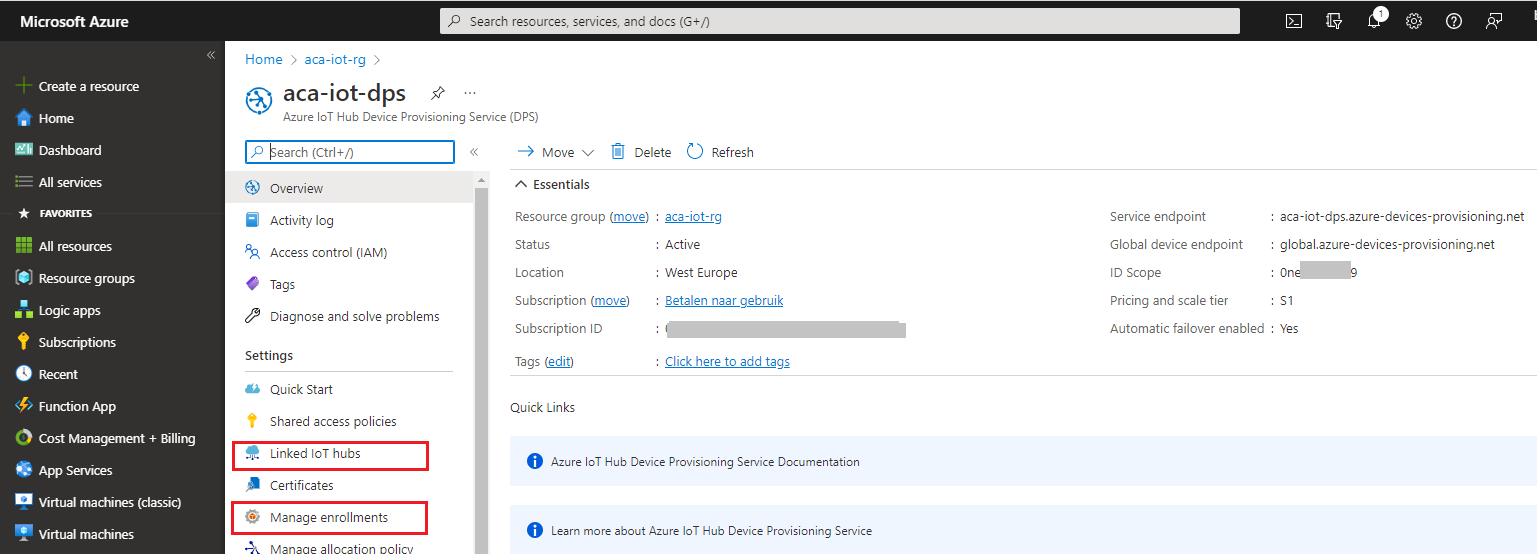The image size is (1537, 554).
Task: Pin aca-iot-dps to dashboard
Action: point(437,93)
